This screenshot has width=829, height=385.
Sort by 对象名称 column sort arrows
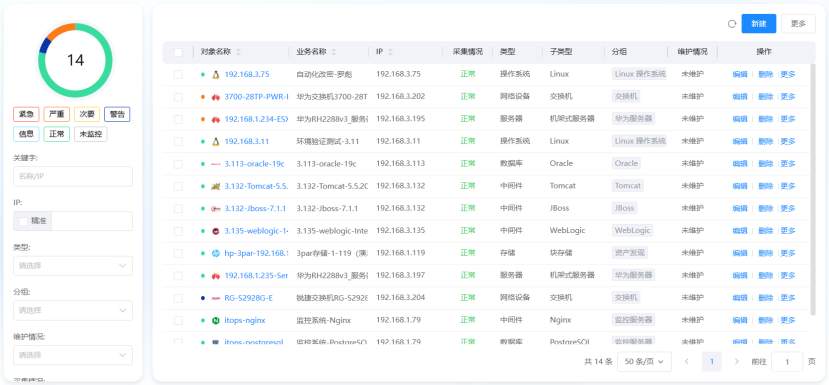pyautogui.click(x=238, y=52)
